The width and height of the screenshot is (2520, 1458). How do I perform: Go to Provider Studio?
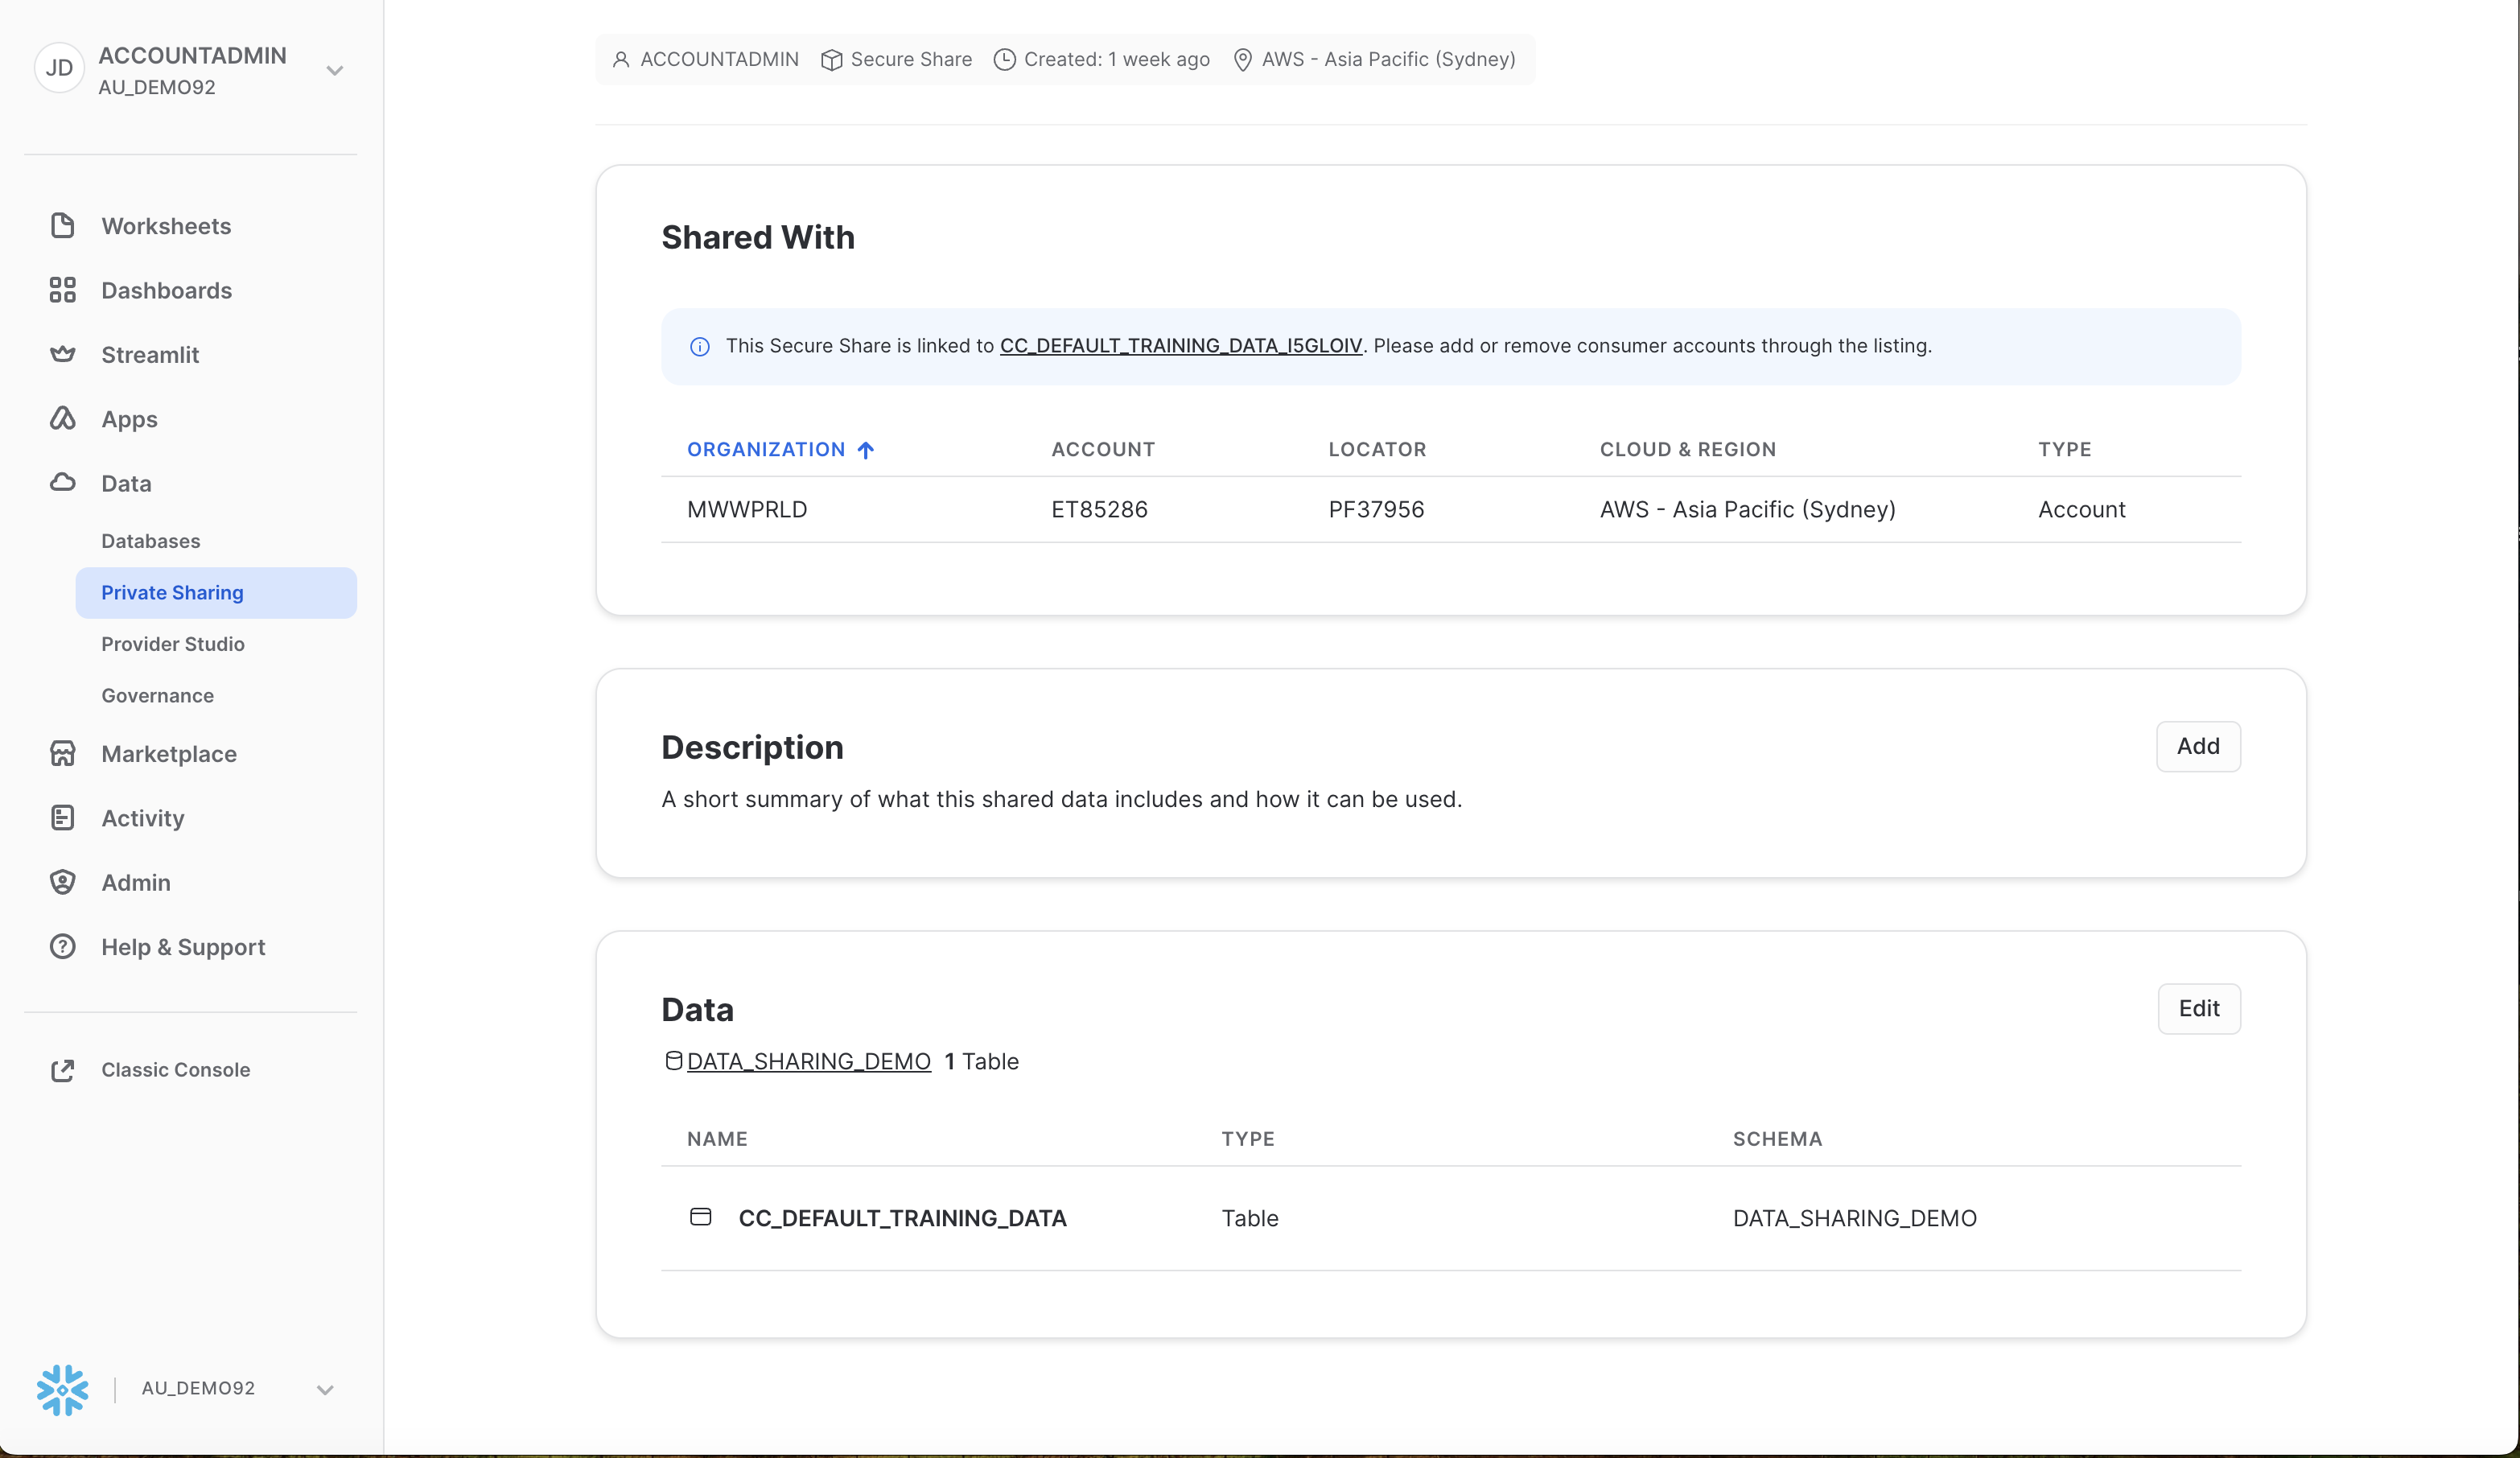173,644
